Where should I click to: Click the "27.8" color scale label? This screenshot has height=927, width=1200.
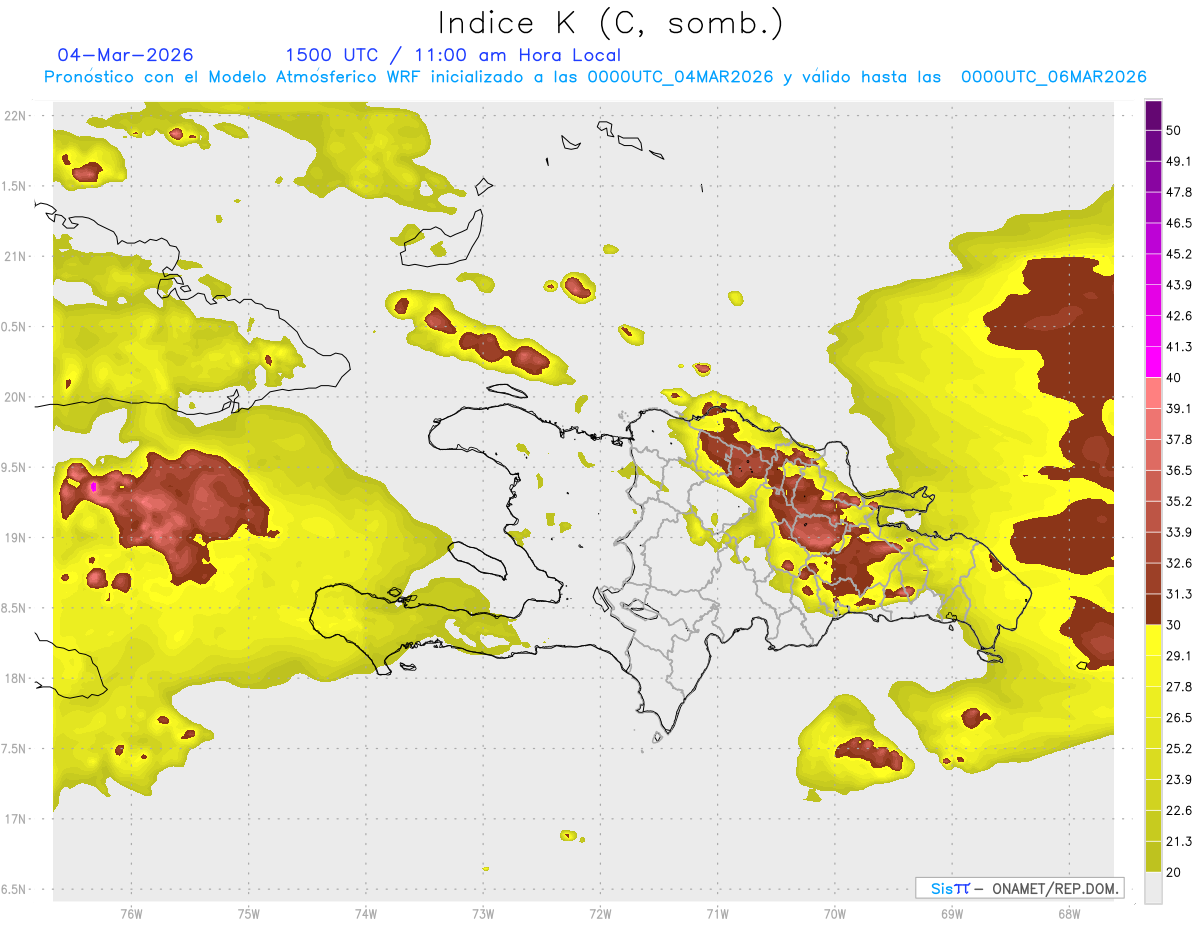(1179, 687)
